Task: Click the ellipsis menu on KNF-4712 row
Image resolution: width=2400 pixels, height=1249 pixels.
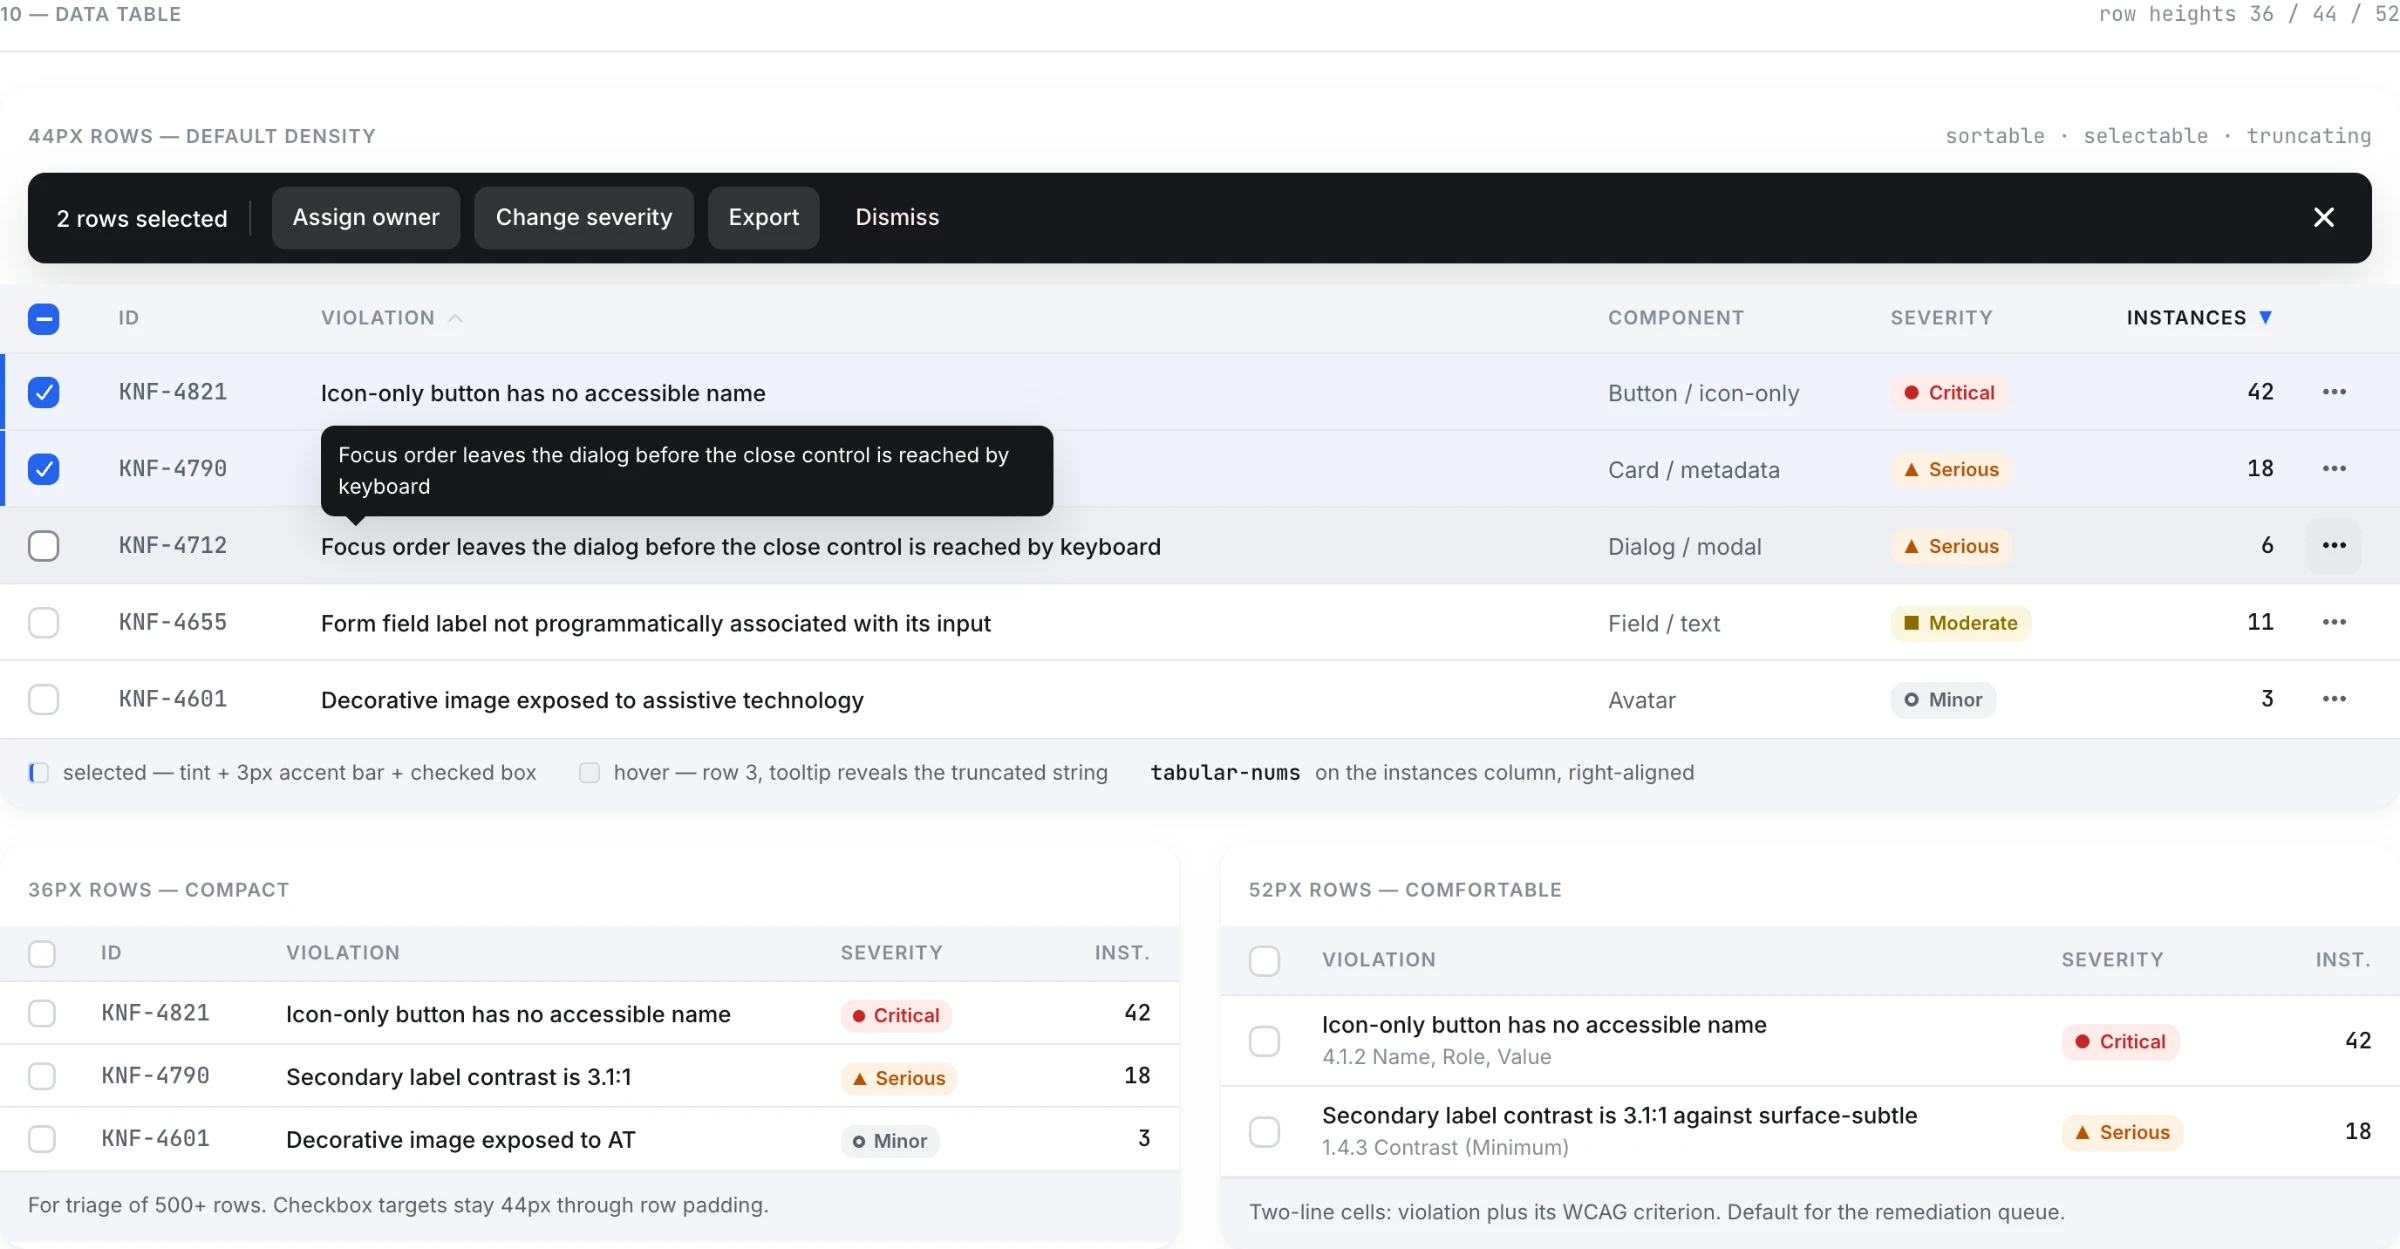Action: tap(2334, 546)
